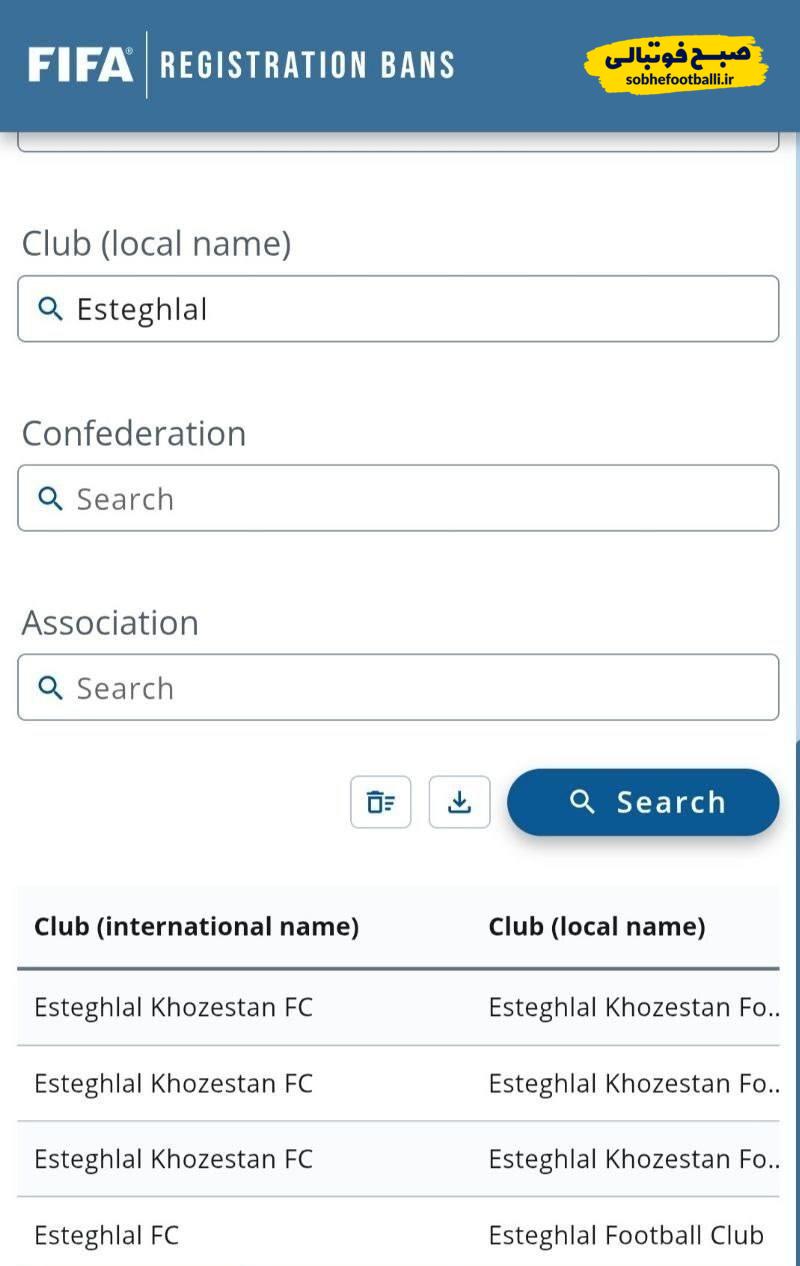The width and height of the screenshot is (800, 1266).
Task: Select the Esteghlal FC table row
Action: point(106,1235)
